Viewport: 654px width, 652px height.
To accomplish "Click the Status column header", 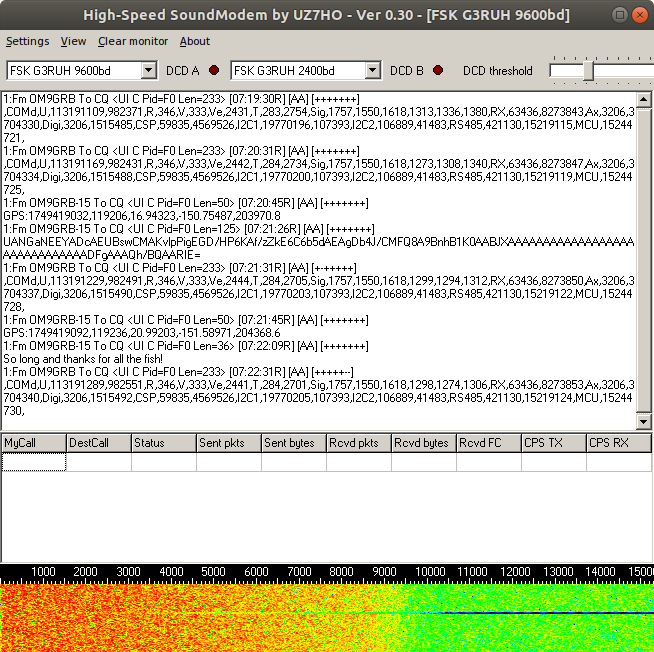I will (x=163, y=443).
